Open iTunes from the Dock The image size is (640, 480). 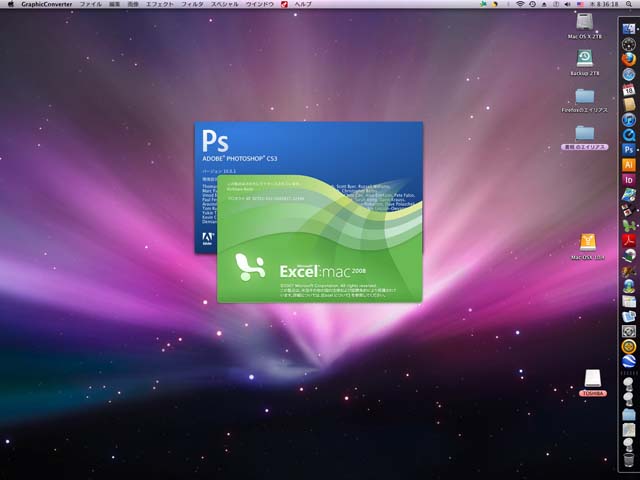[x=629, y=120]
